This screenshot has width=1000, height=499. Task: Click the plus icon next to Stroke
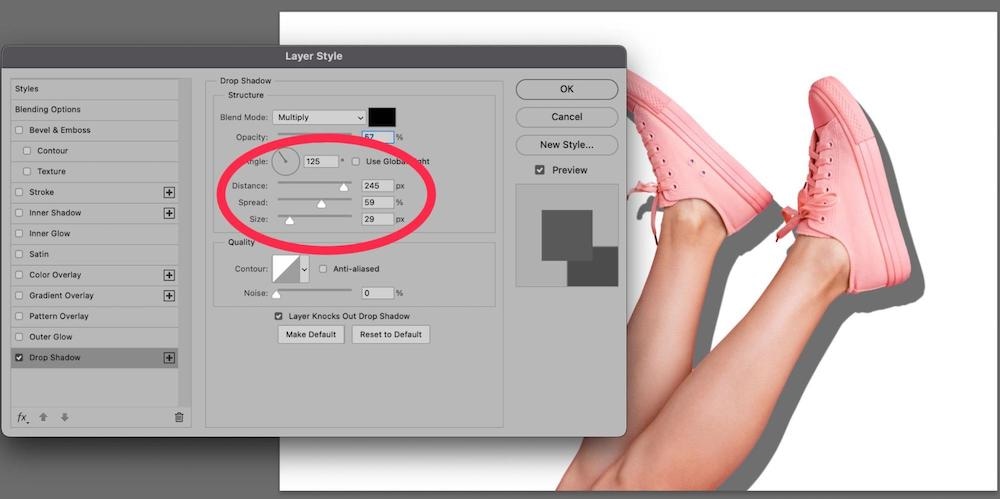pyautogui.click(x=169, y=192)
